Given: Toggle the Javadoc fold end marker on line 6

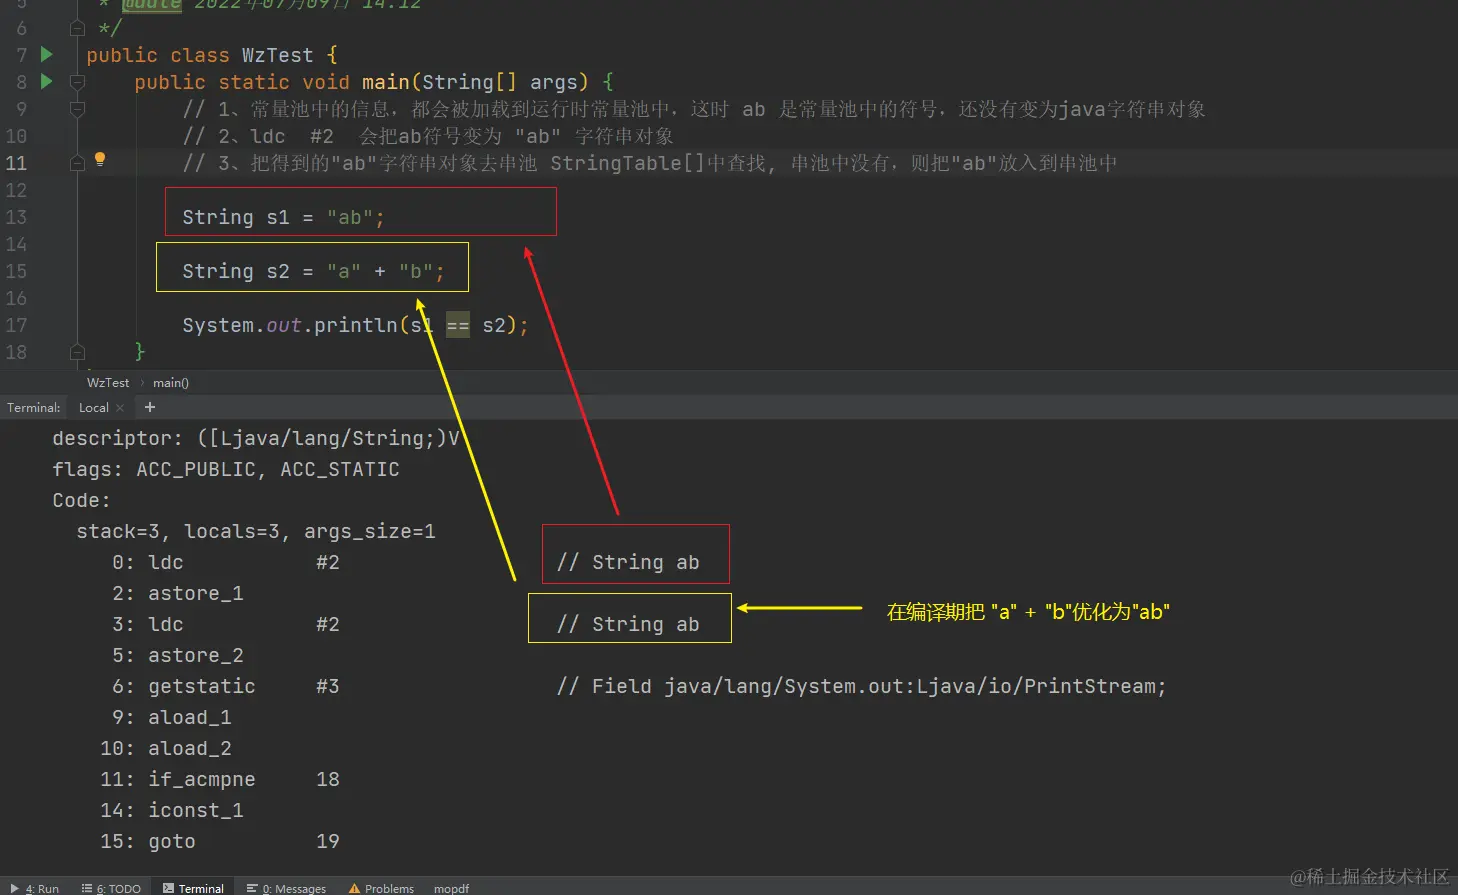Looking at the screenshot, I should 77,28.
